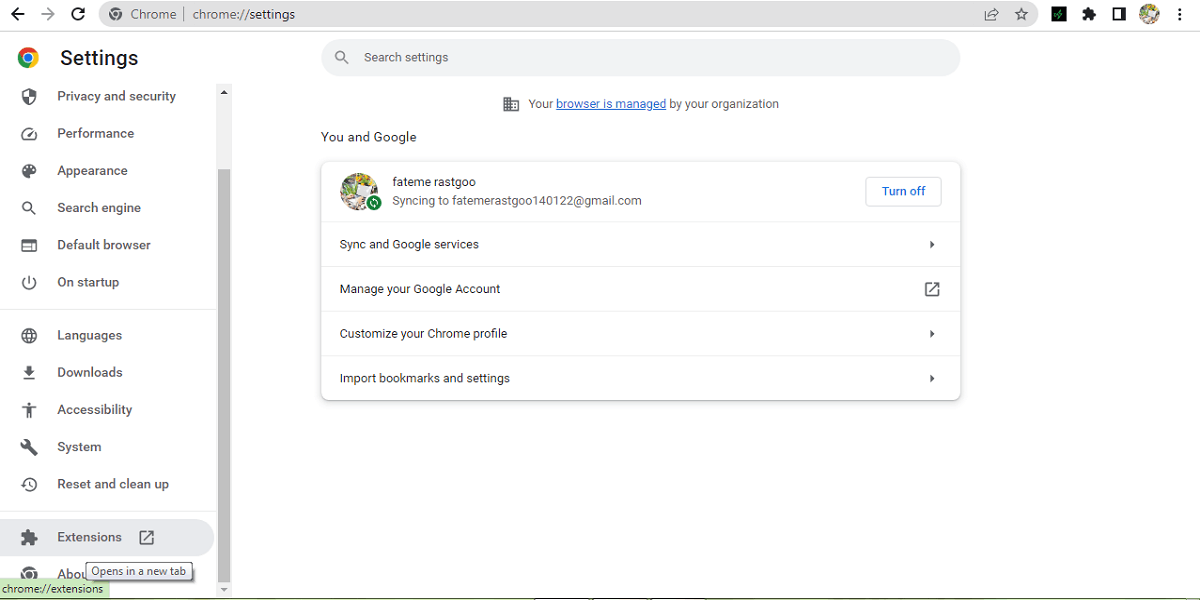This screenshot has height=600, width=1200.
Task: Turn off sync with Turn off button
Action: pyautogui.click(x=903, y=191)
